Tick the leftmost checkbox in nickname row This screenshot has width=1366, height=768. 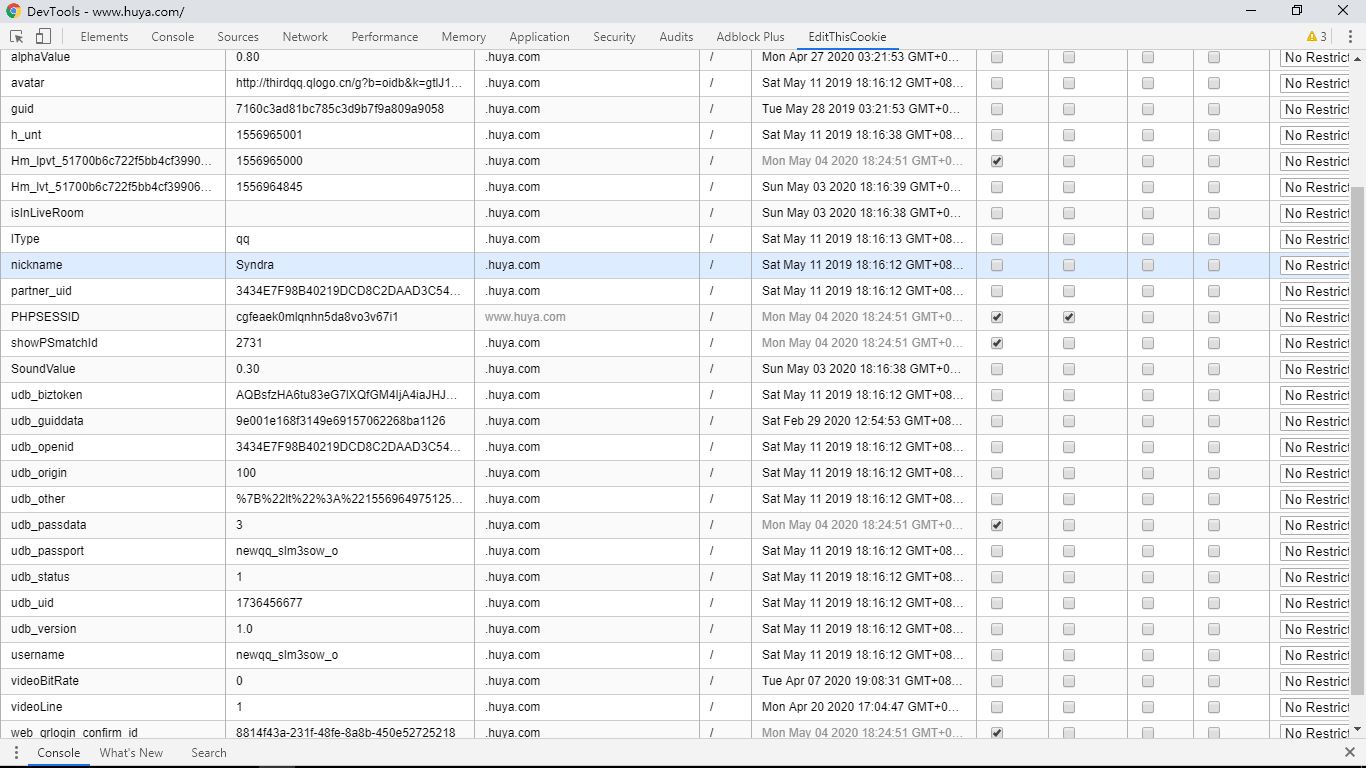[x=996, y=265]
